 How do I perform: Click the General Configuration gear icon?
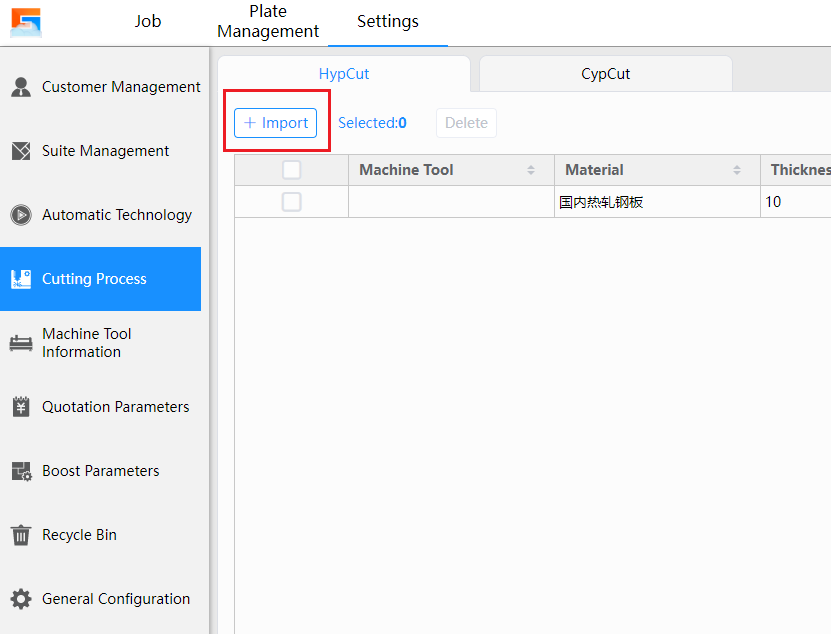coord(21,599)
